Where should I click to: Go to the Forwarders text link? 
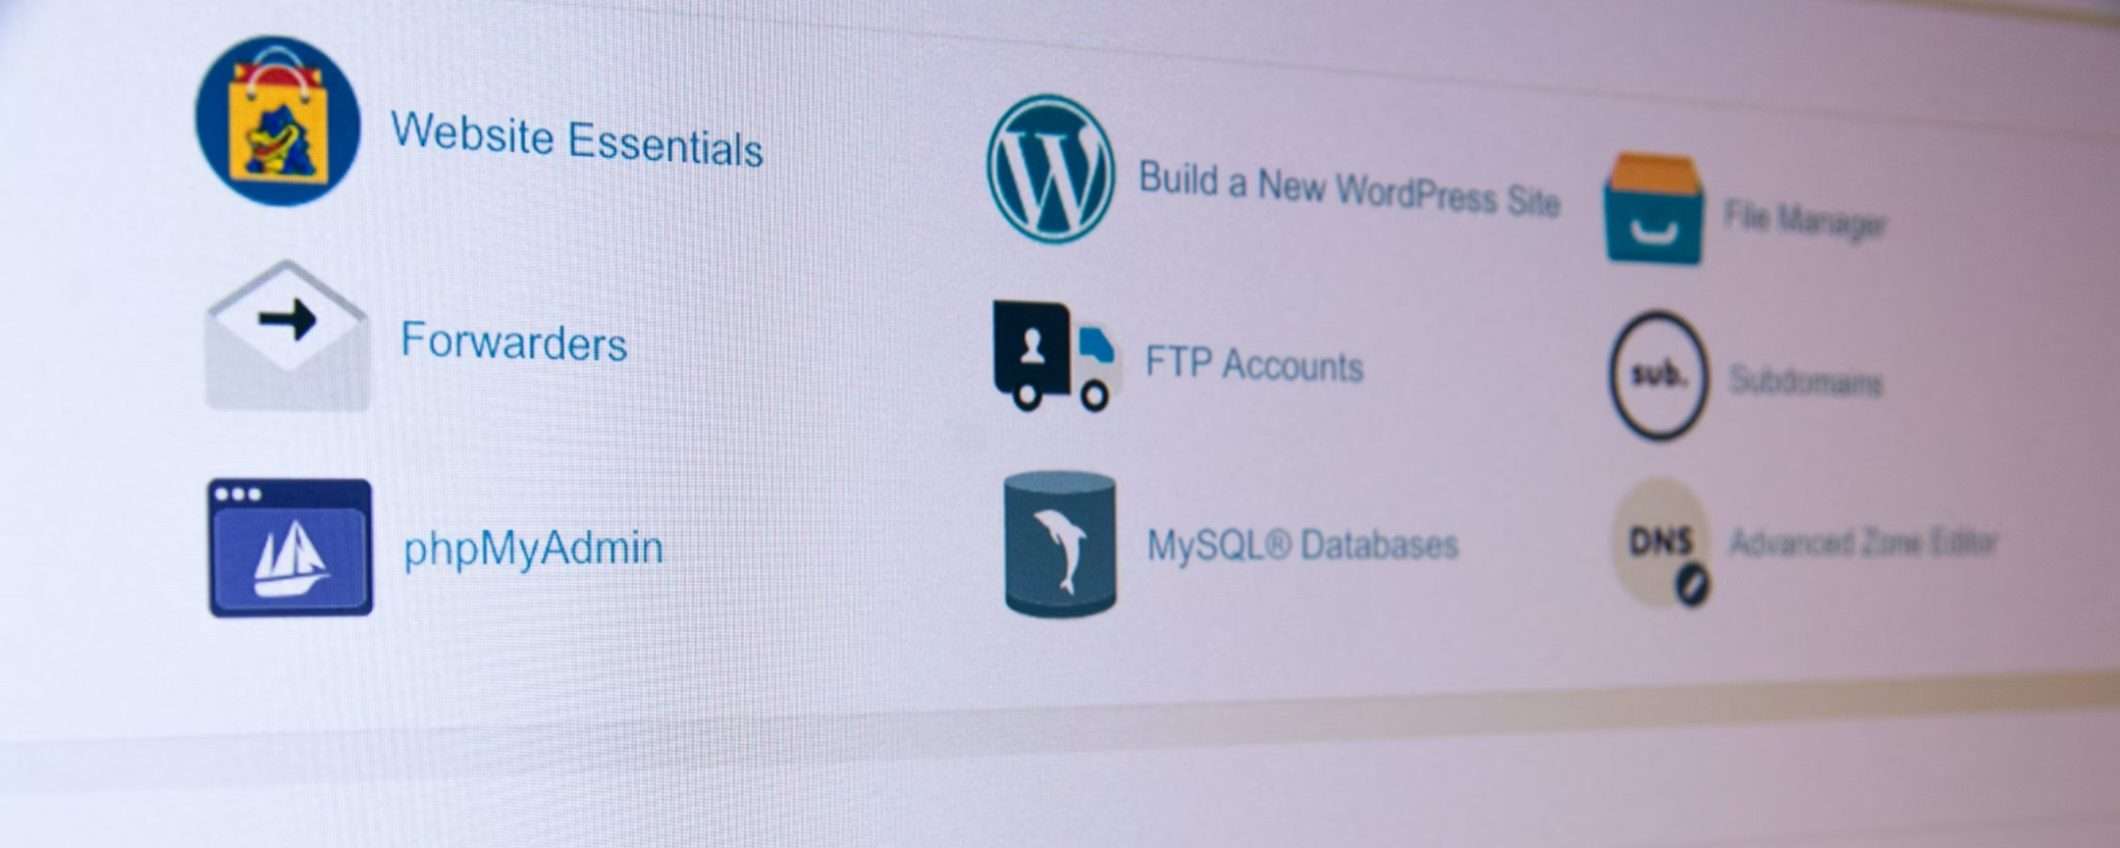514,341
